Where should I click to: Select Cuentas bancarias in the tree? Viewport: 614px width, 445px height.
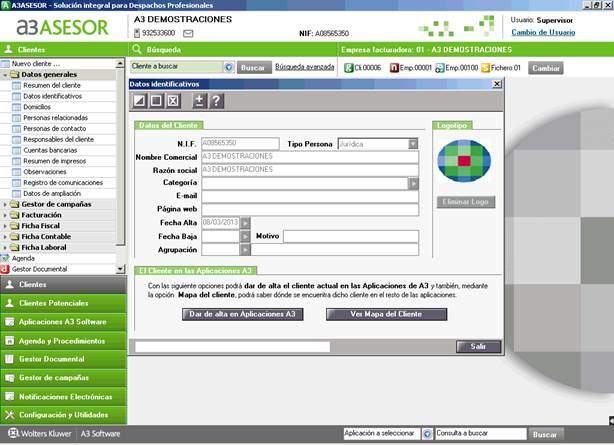[50, 150]
